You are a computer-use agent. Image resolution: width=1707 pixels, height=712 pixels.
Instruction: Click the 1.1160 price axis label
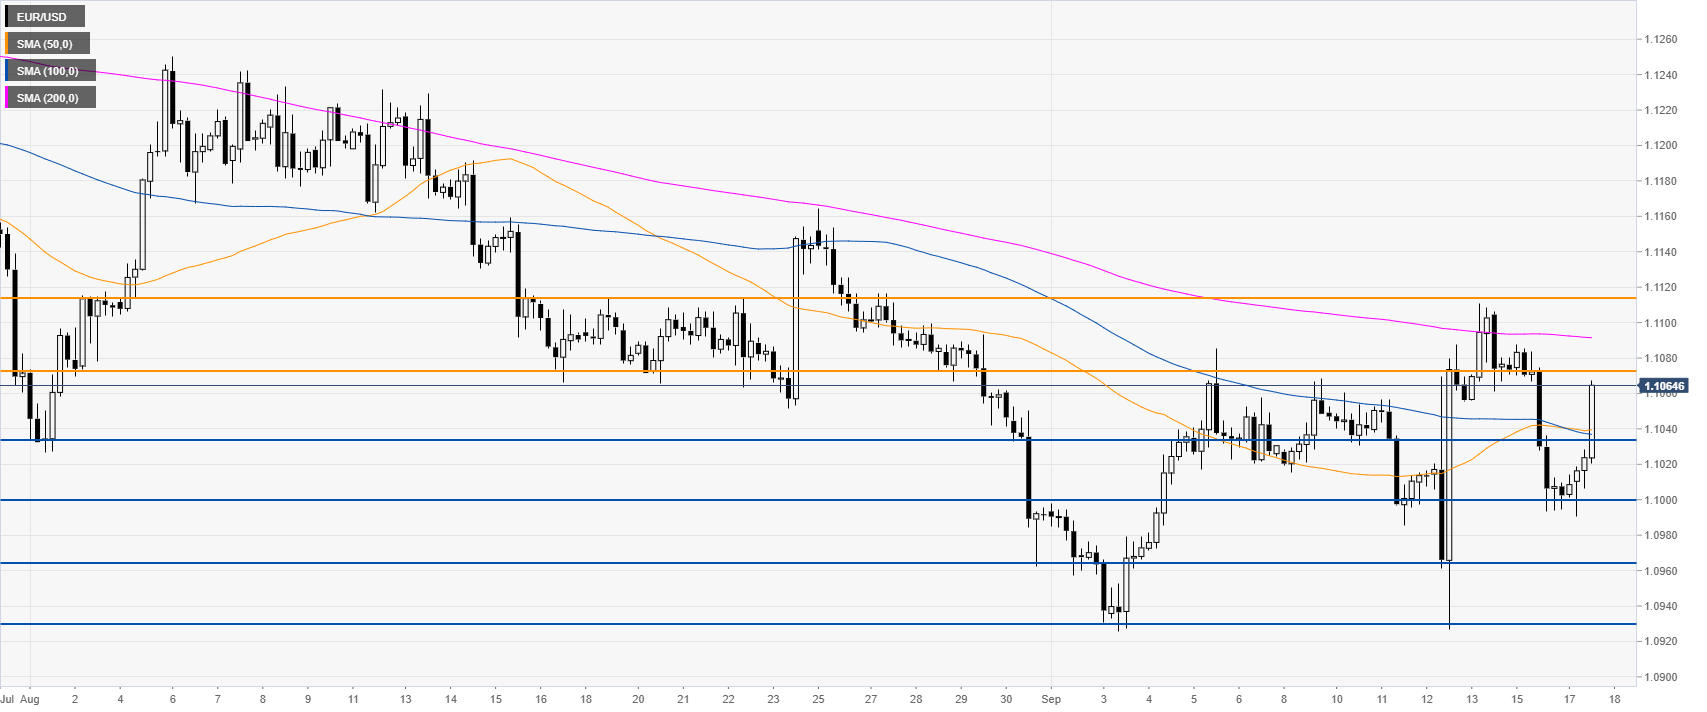point(1661,216)
